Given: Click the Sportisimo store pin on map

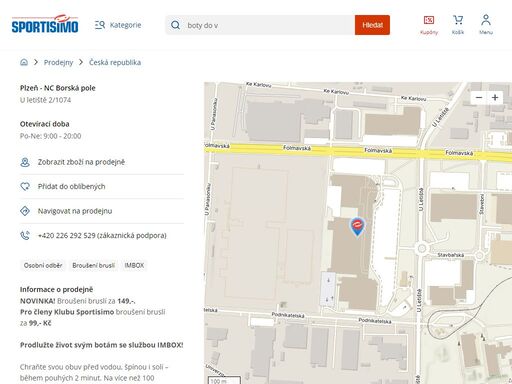Looking at the screenshot, I should [x=357, y=227].
